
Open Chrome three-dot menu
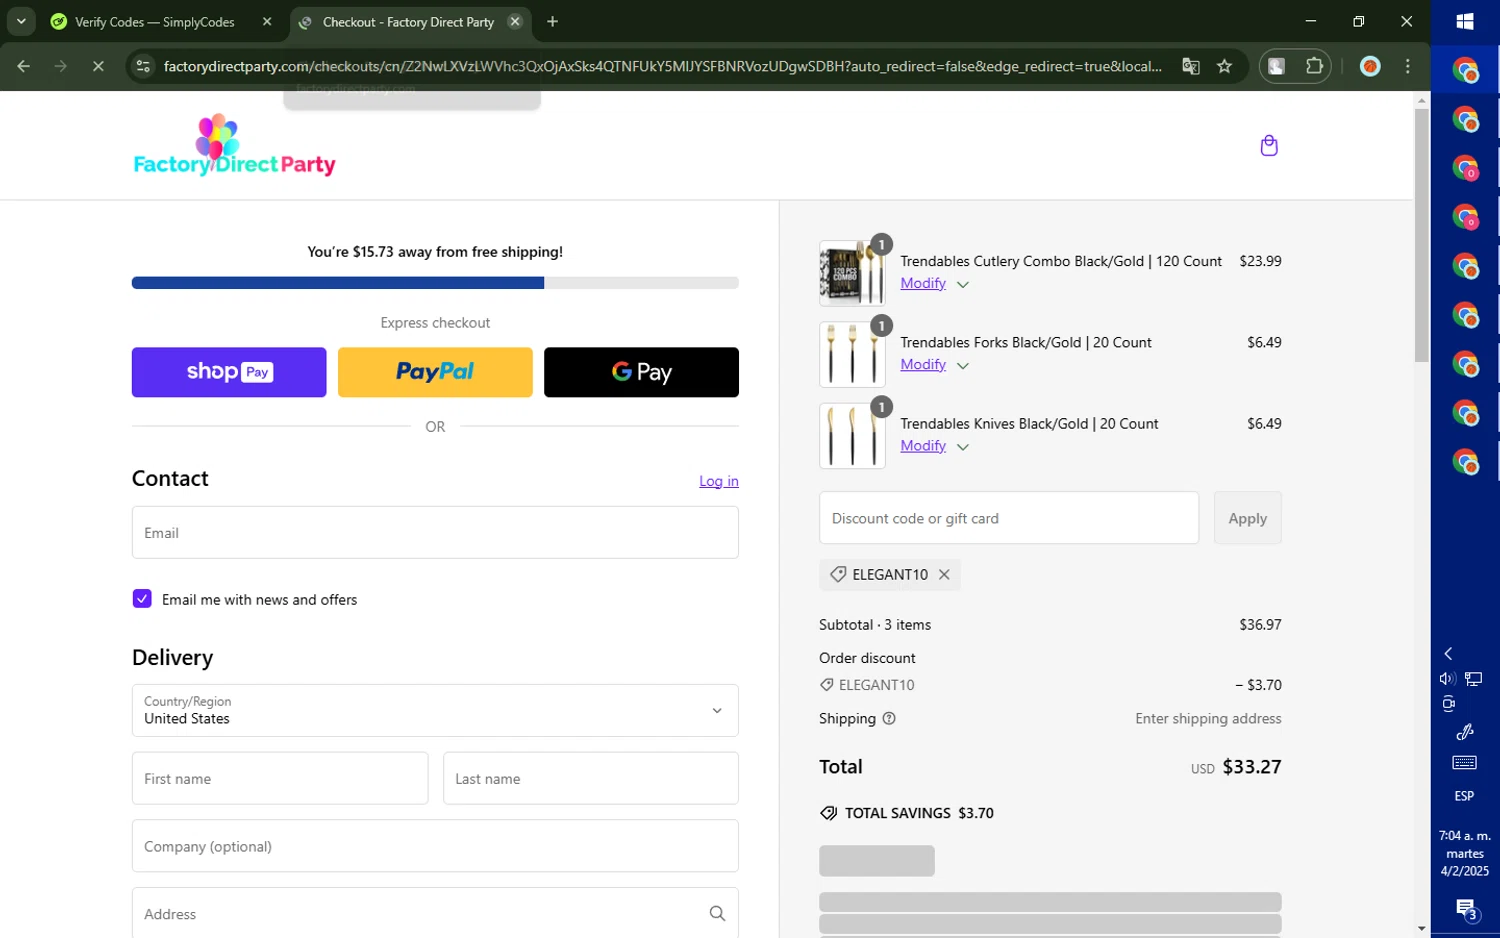1408,66
